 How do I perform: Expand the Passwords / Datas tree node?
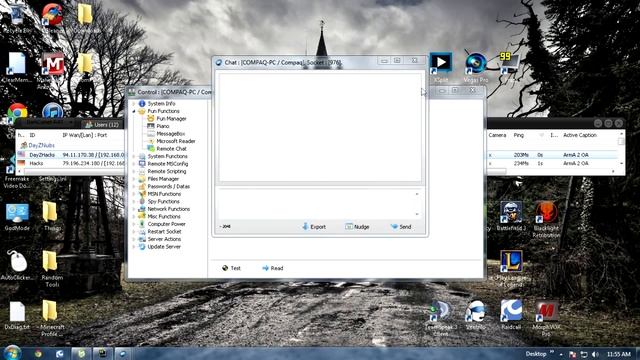pos(133,187)
